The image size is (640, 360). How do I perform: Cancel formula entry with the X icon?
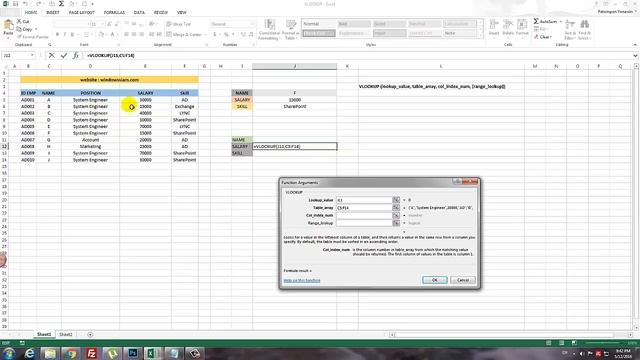click(x=51, y=56)
